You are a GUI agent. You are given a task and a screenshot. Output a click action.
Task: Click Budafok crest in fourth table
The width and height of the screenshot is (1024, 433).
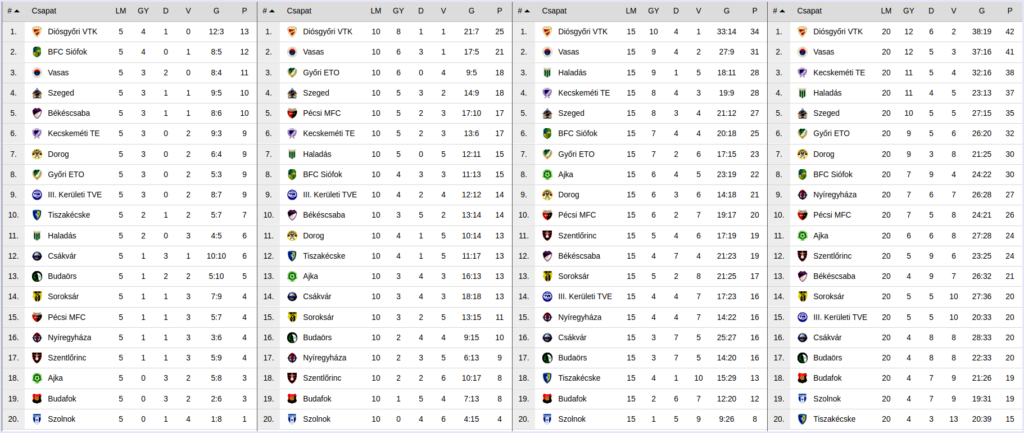(803, 378)
